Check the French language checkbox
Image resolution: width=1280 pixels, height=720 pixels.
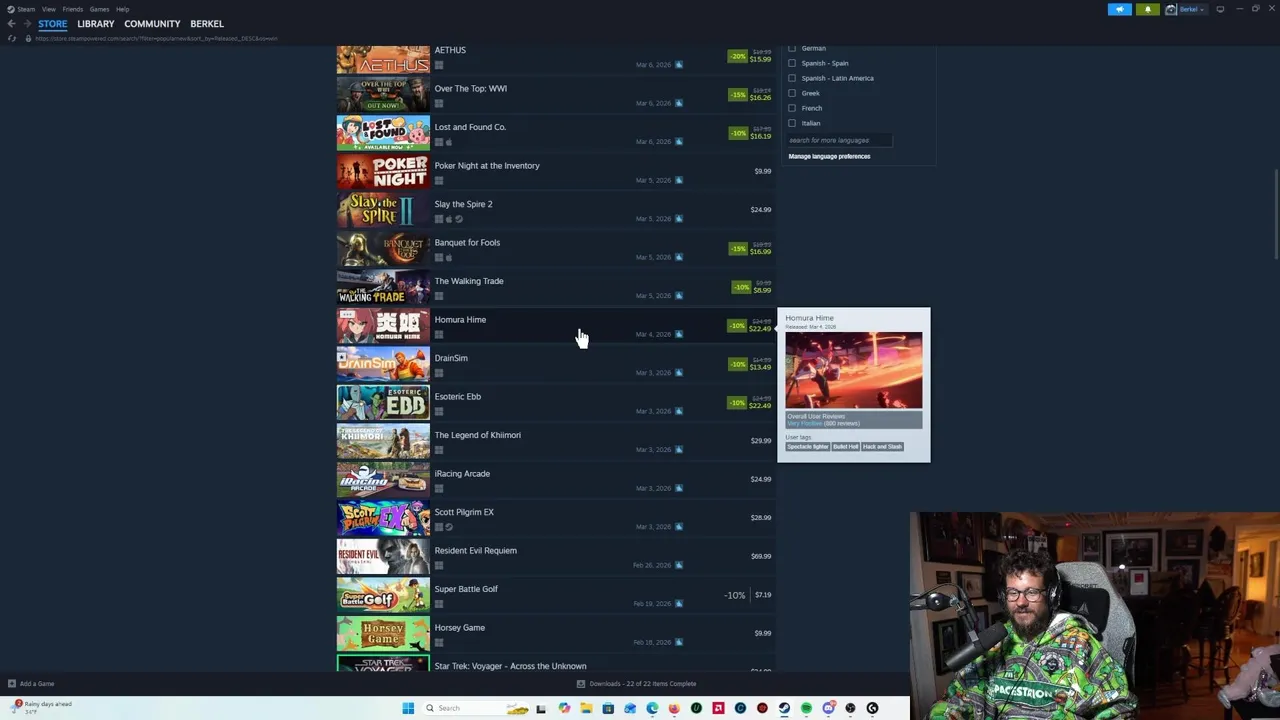[x=792, y=108]
